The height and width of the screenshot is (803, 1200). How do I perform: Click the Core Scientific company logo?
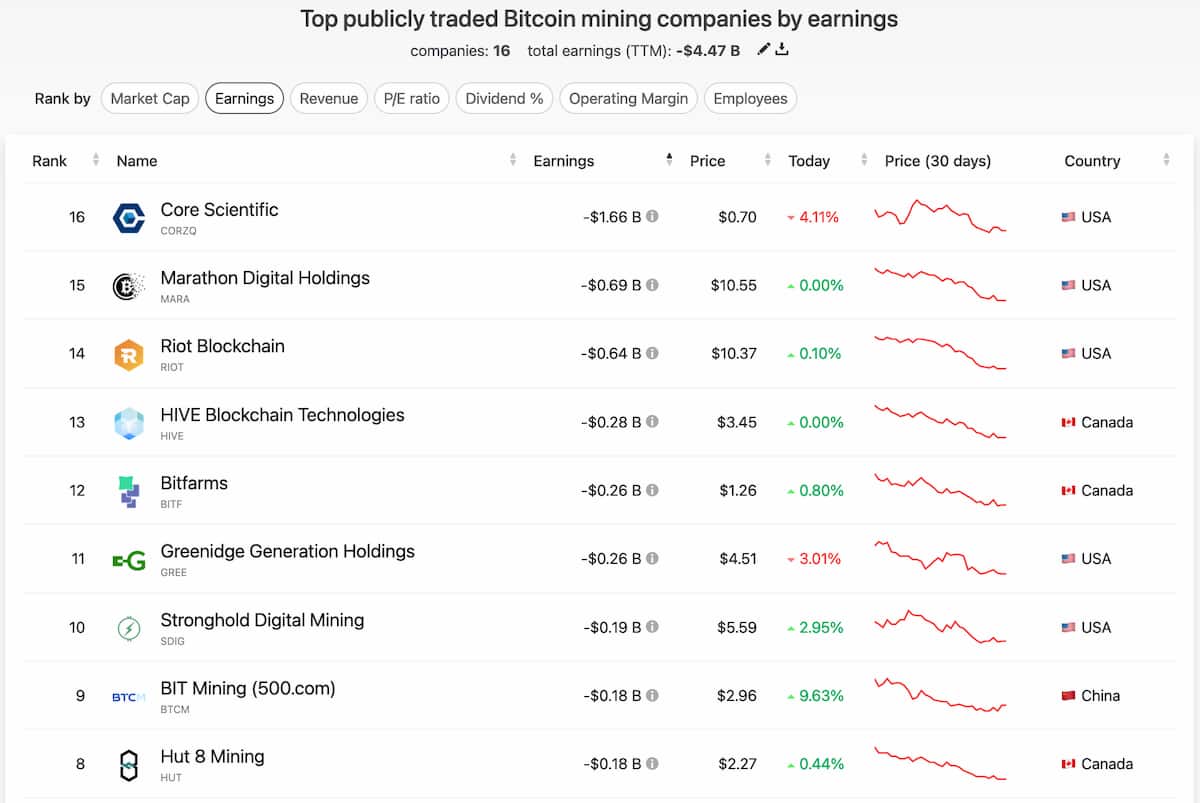pos(131,216)
